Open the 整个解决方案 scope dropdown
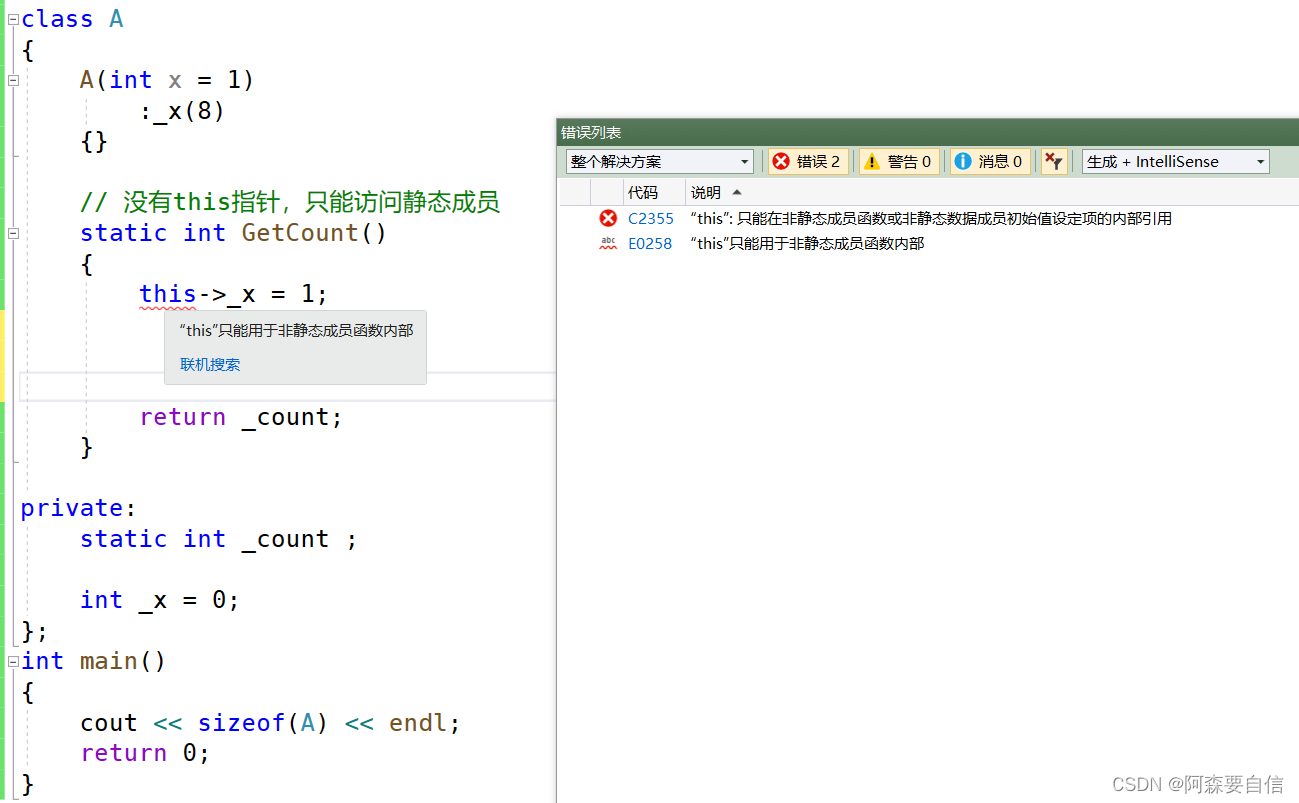Viewport: 1299px width, 803px height. click(x=660, y=161)
